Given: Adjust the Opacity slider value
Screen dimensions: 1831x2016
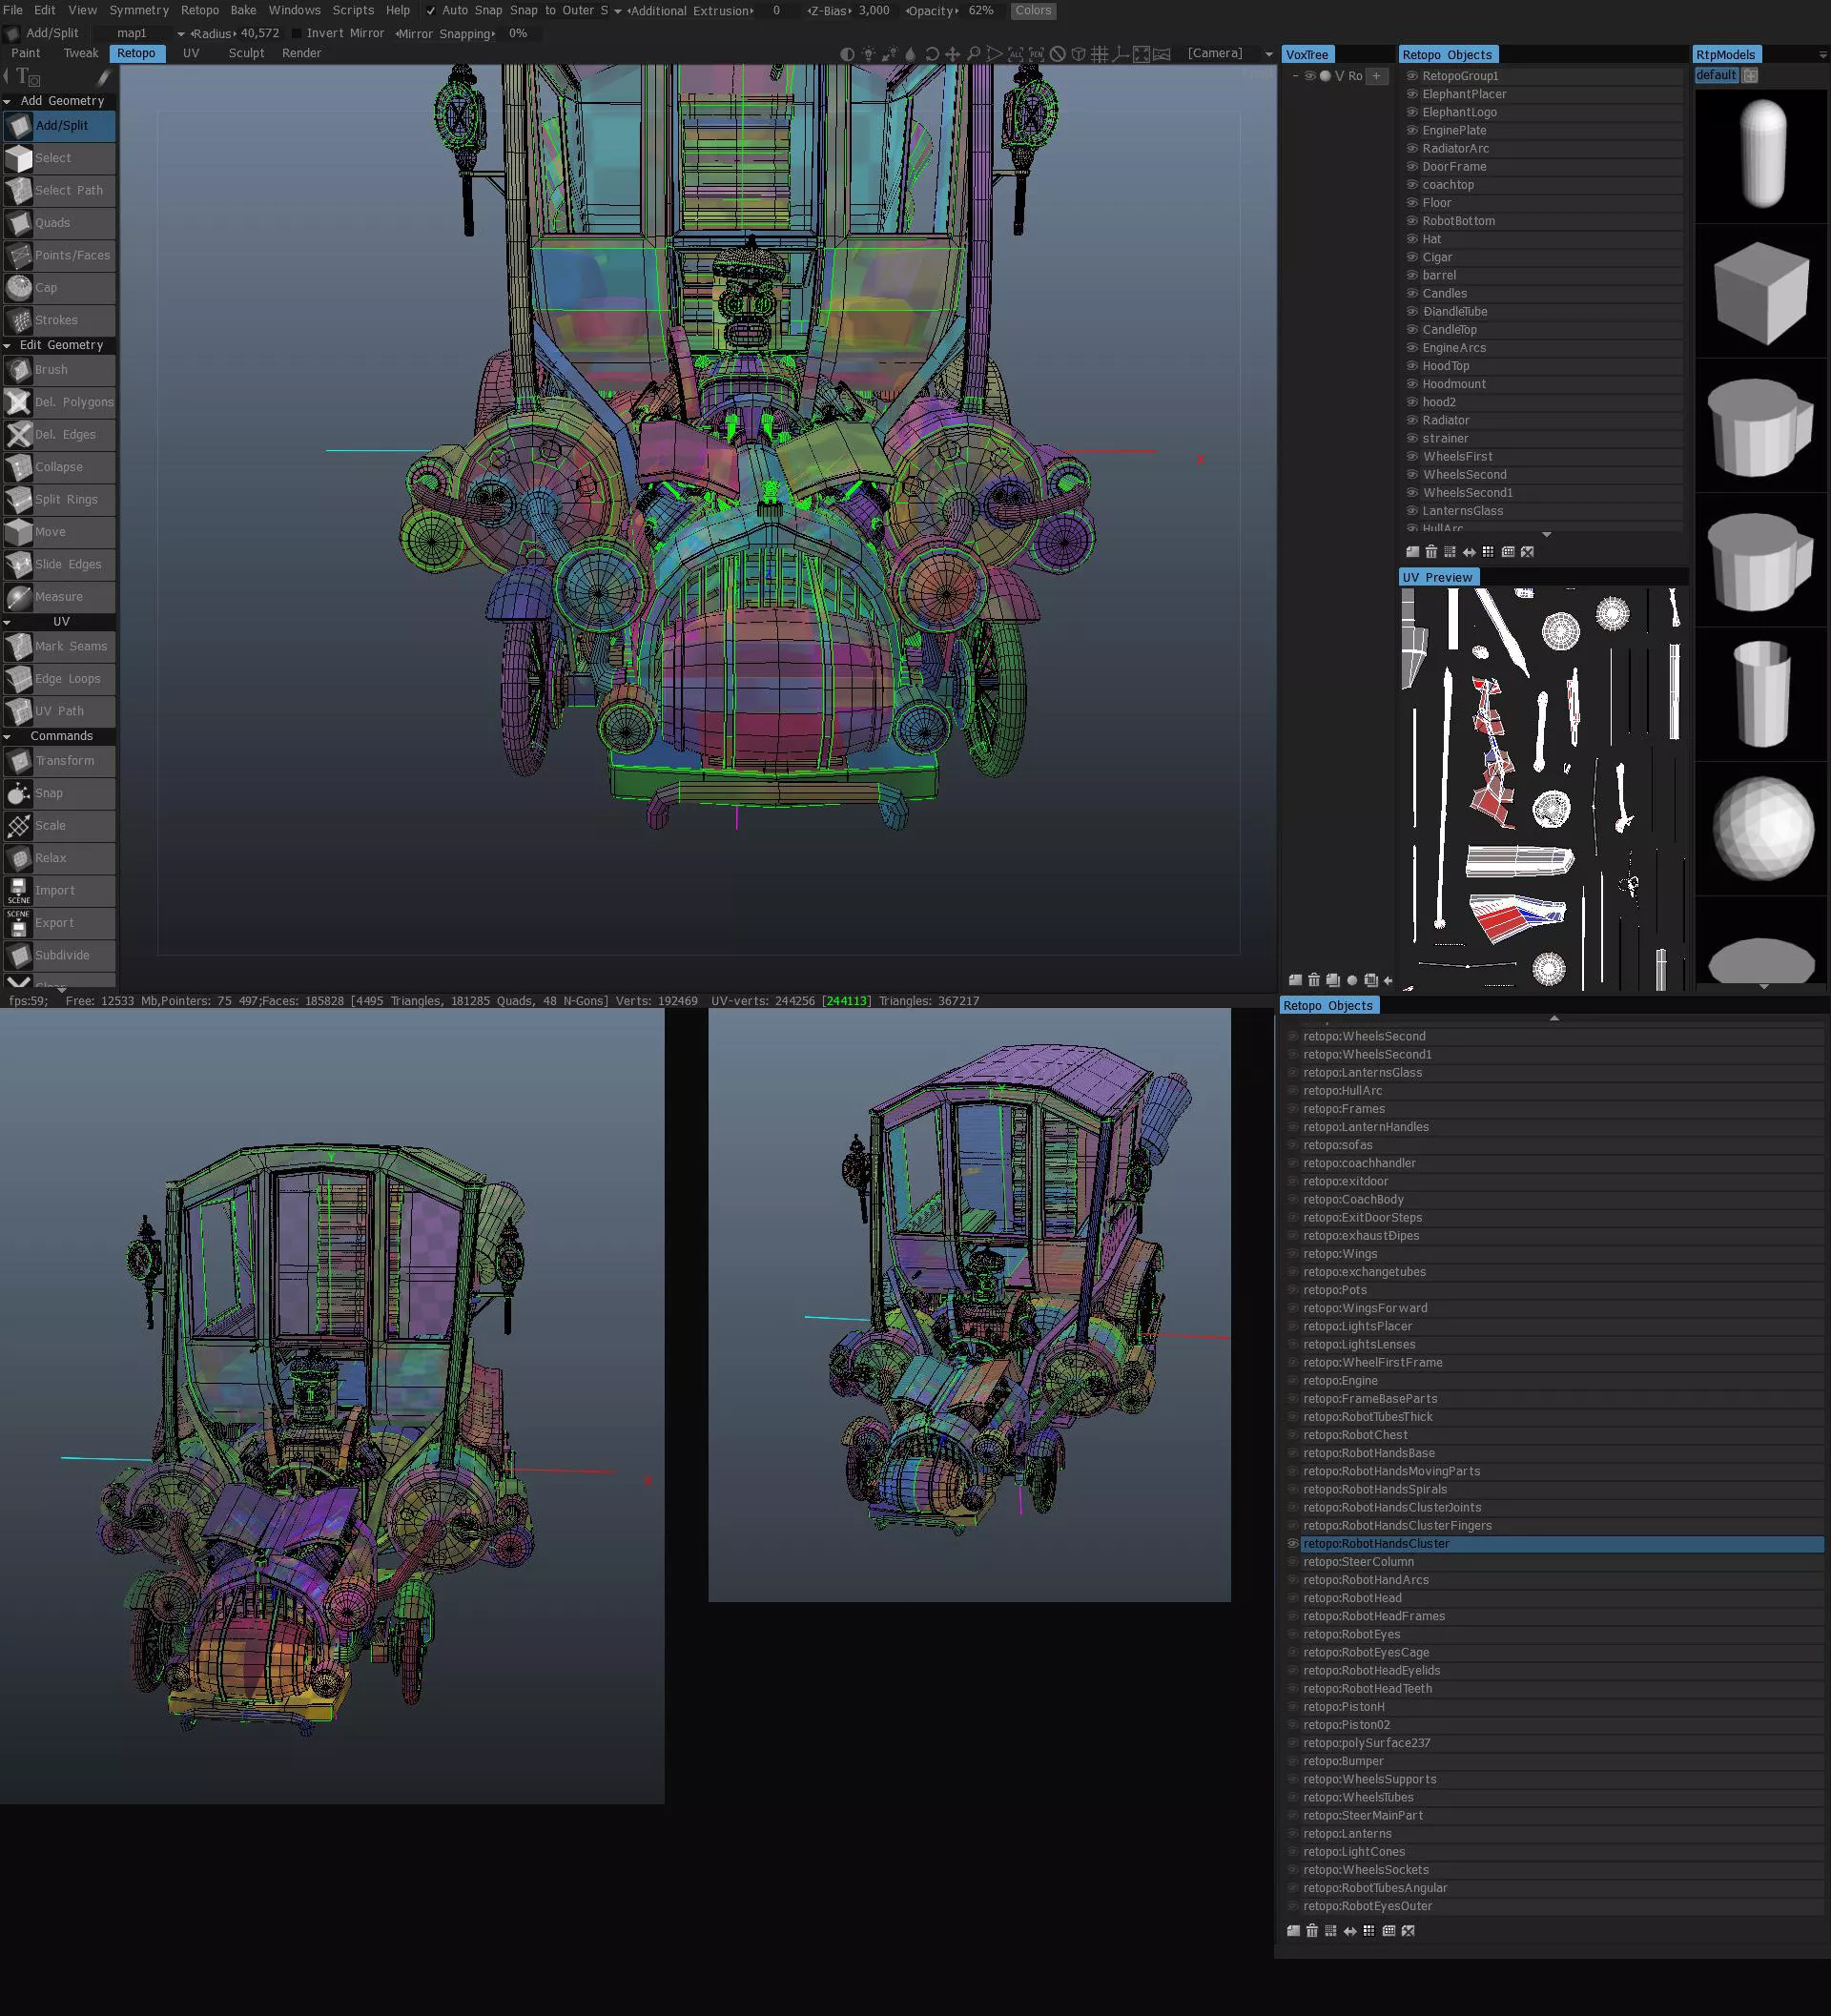Looking at the screenshot, I should click(x=979, y=10).
